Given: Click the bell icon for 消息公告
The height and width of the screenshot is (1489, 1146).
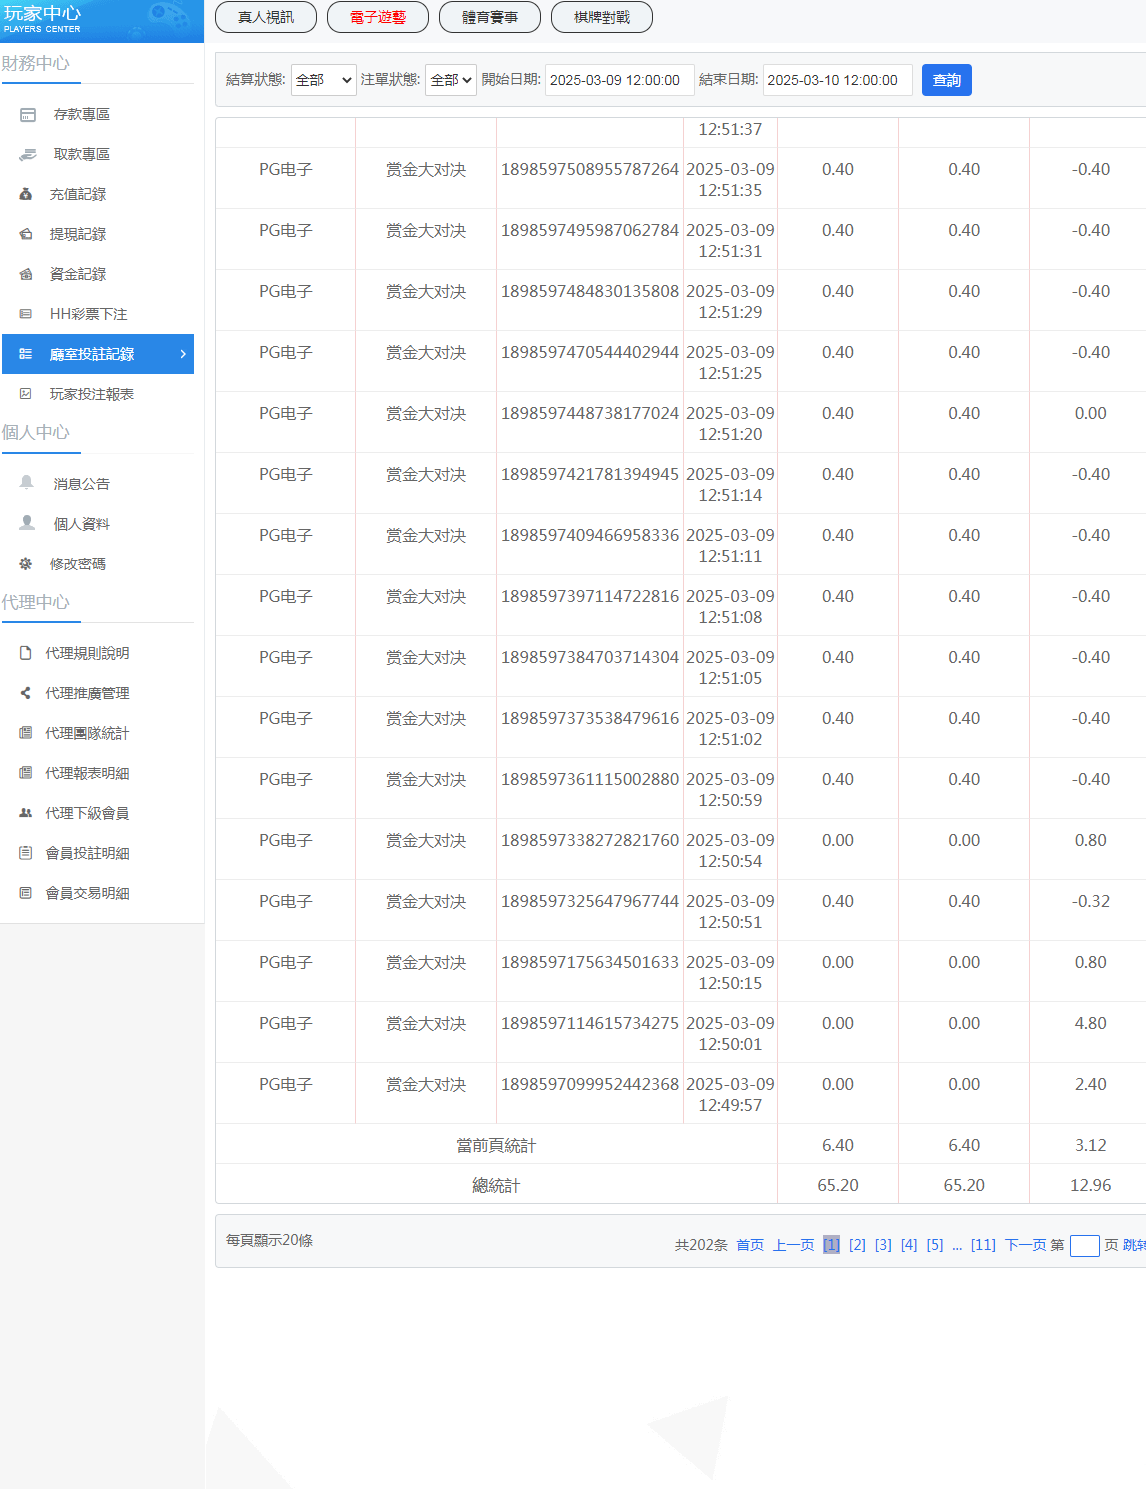Looking at the screenshot, I should pyautogui.click(x=27, y=483).
